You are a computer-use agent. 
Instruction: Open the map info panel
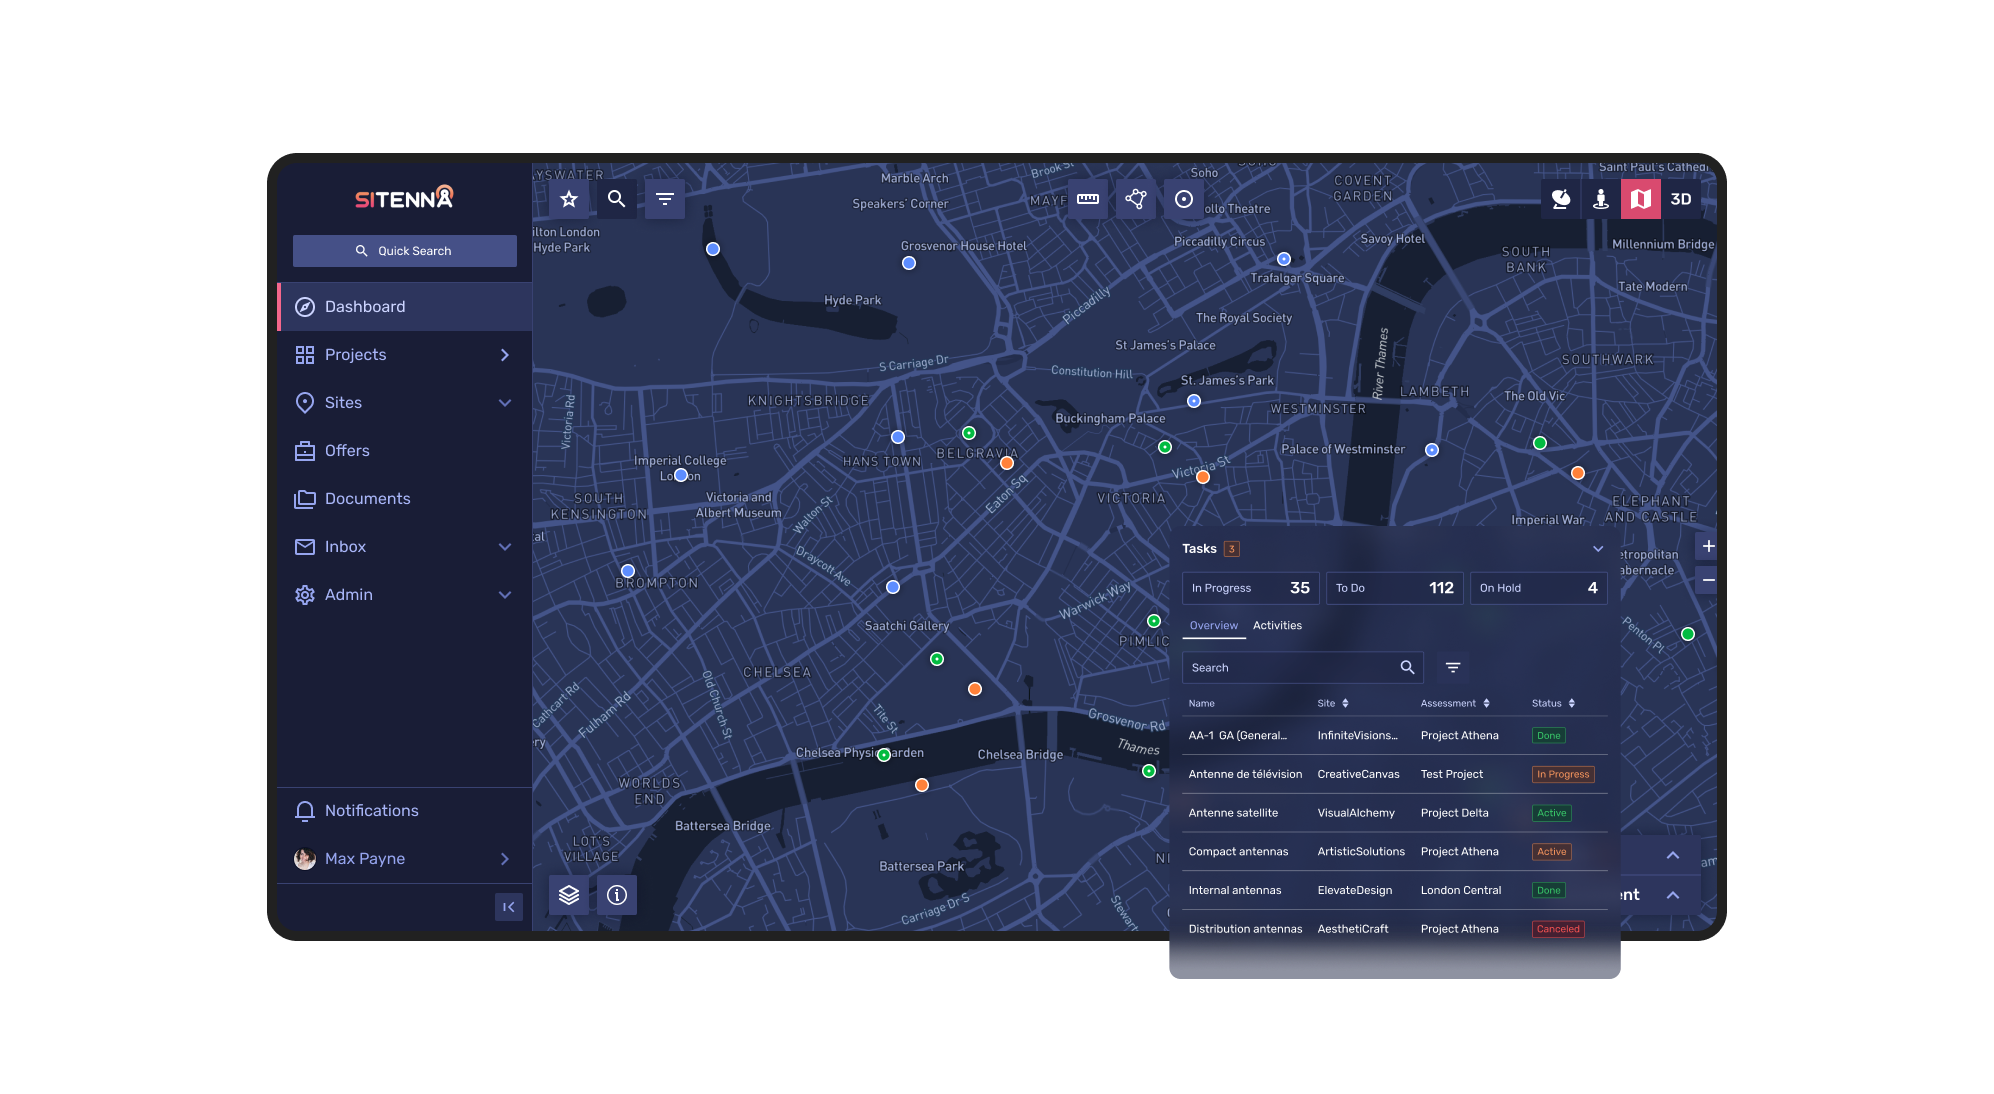[x=617, y=895]
